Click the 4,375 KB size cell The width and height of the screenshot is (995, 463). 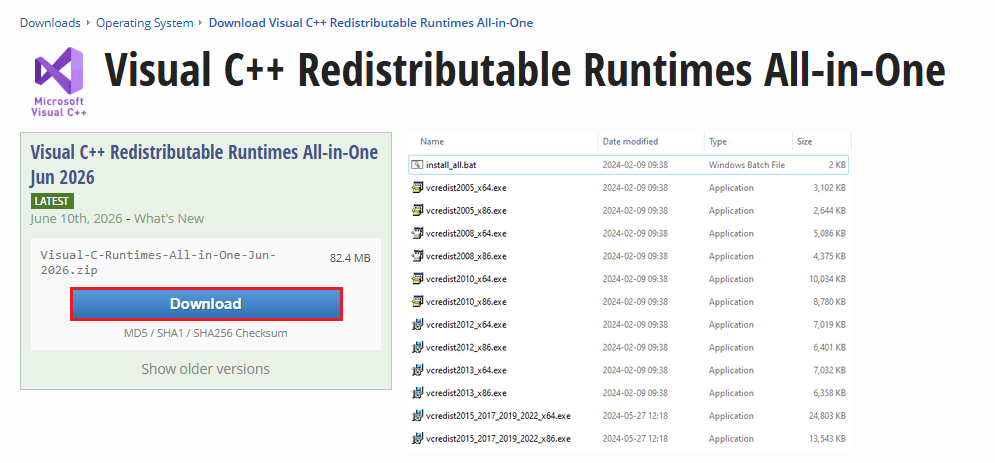click(x=829, y=256)
